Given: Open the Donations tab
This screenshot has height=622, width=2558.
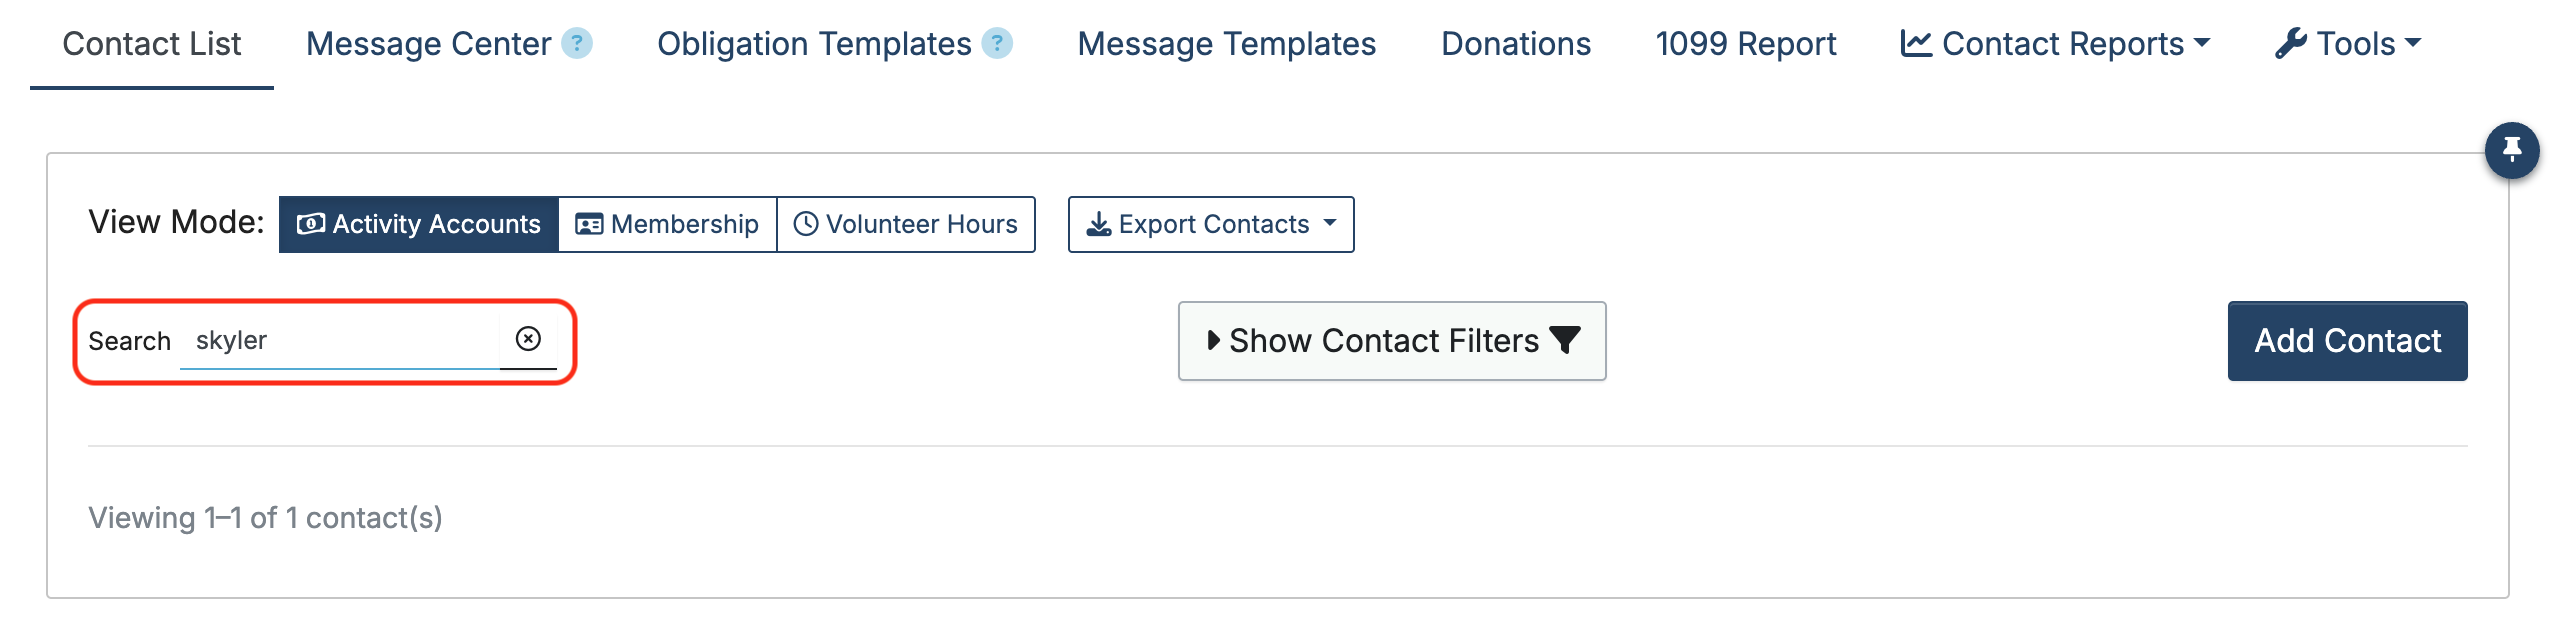Looking at the screenshot, I should [1516, 44].
